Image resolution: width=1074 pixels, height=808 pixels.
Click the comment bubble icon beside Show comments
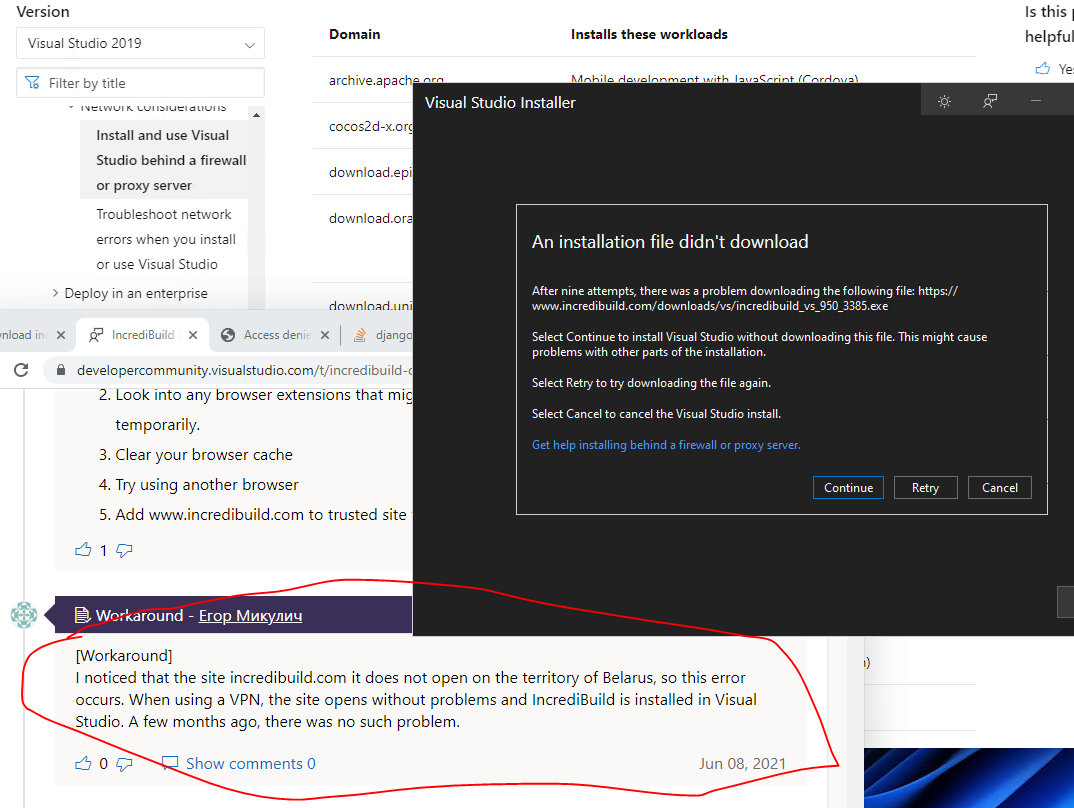pos(170,763)
